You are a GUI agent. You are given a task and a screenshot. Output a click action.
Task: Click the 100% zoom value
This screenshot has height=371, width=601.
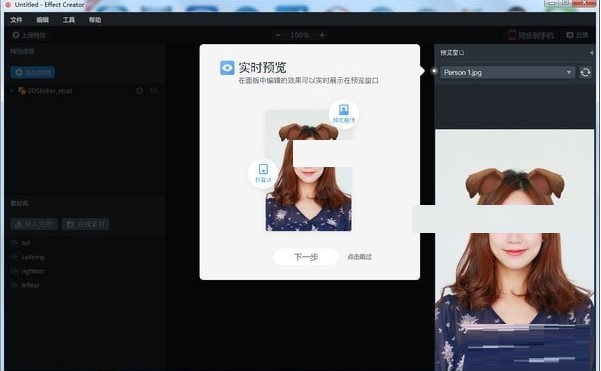tap(300, 35)
